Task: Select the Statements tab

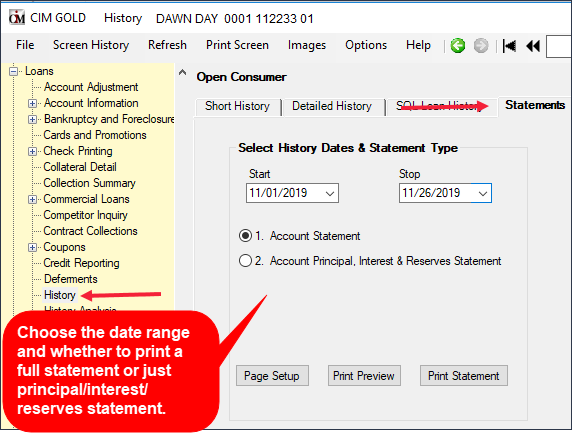Action: coord(535,105)
